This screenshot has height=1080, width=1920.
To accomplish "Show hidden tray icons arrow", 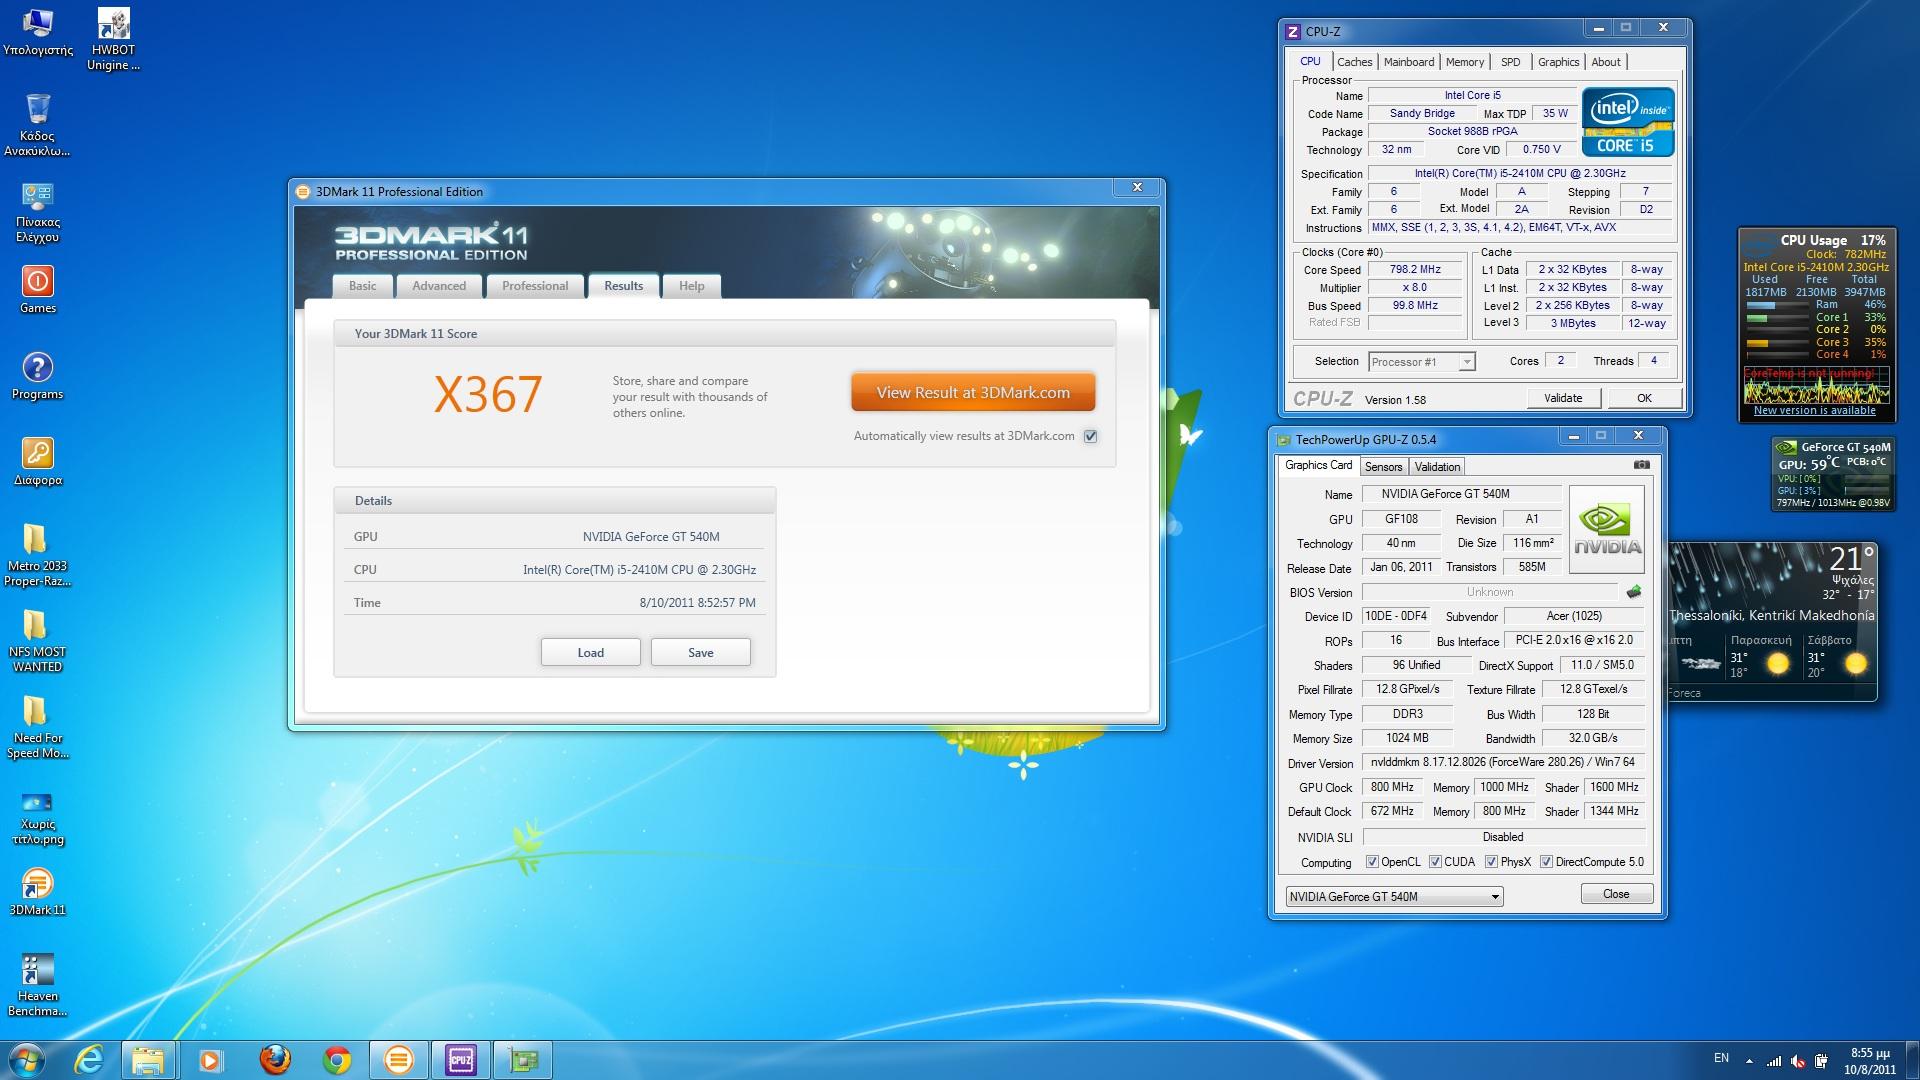I will (x=1749, y=1061).
